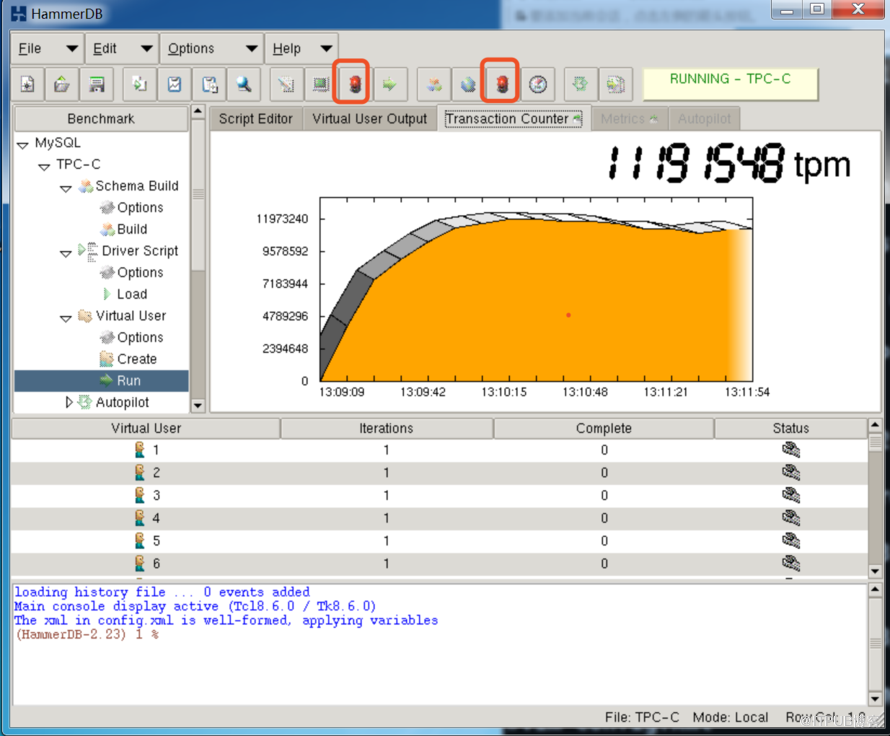
Task: Click the Paste clipboard toolbar icon
Action: tap(209, 85)
